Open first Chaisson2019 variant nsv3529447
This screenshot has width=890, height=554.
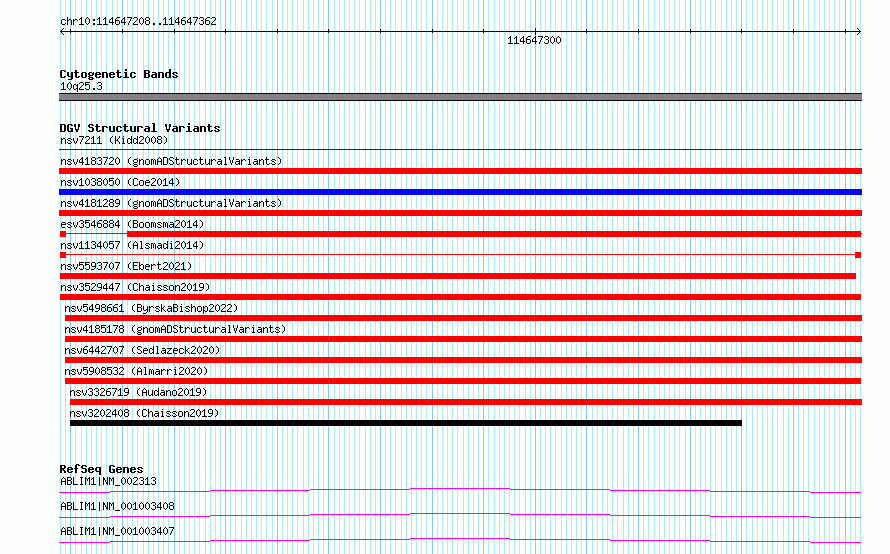tap(135, 287)
